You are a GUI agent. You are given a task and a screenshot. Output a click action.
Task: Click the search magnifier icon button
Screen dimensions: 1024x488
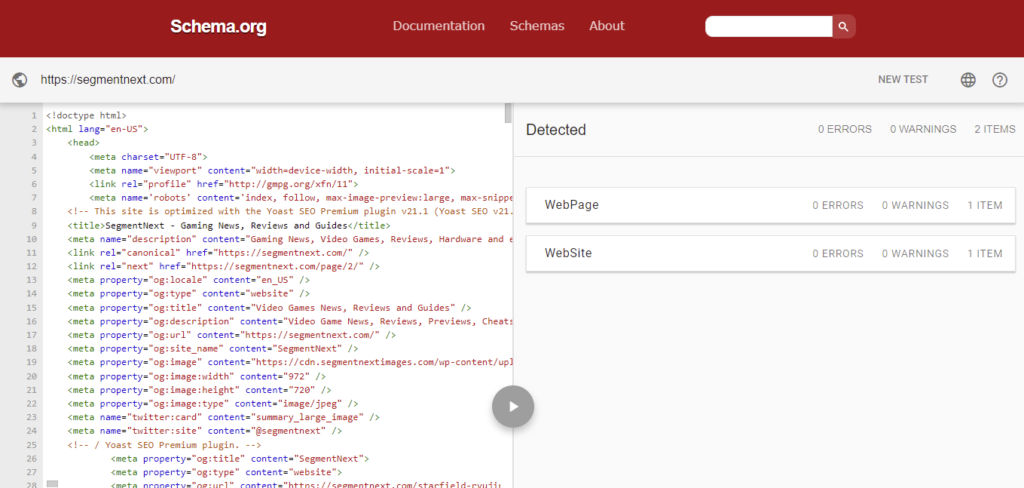844,27
